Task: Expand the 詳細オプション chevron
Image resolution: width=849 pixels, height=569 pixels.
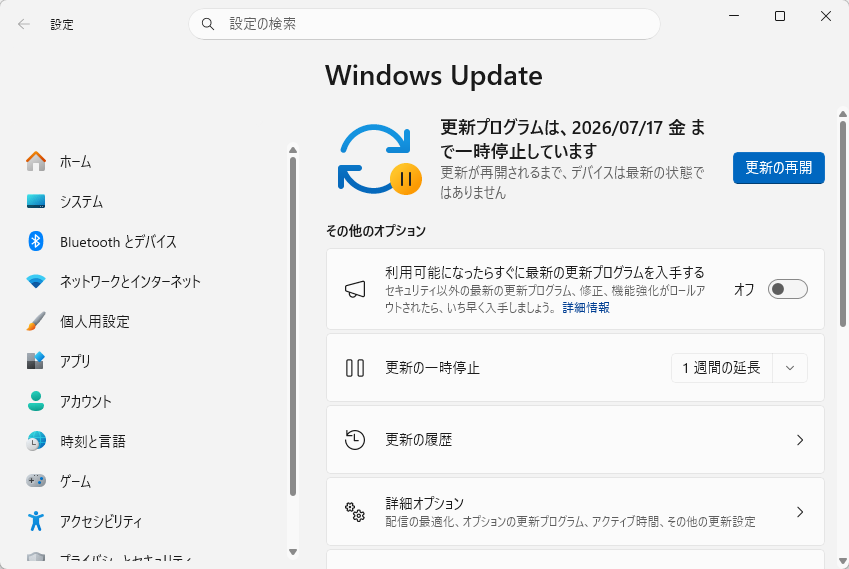Action: tap(800, 512)
